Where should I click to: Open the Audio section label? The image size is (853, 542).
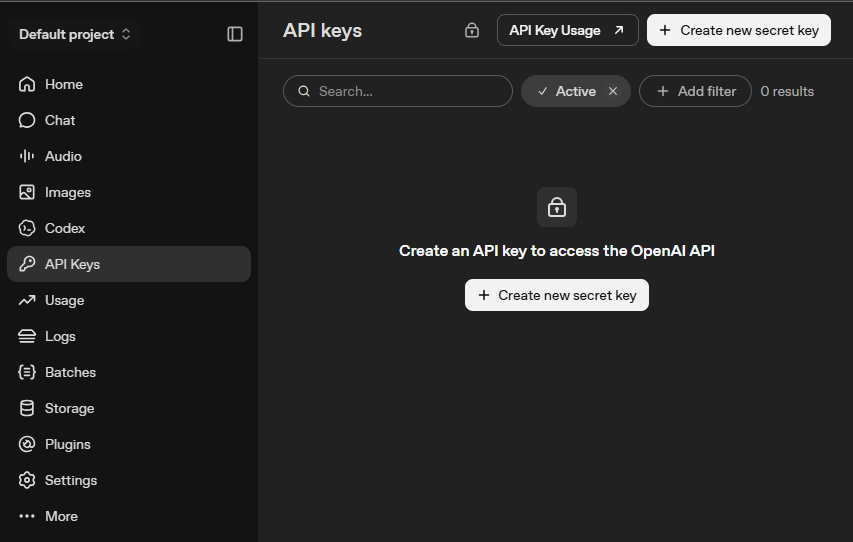coord(63,156)
